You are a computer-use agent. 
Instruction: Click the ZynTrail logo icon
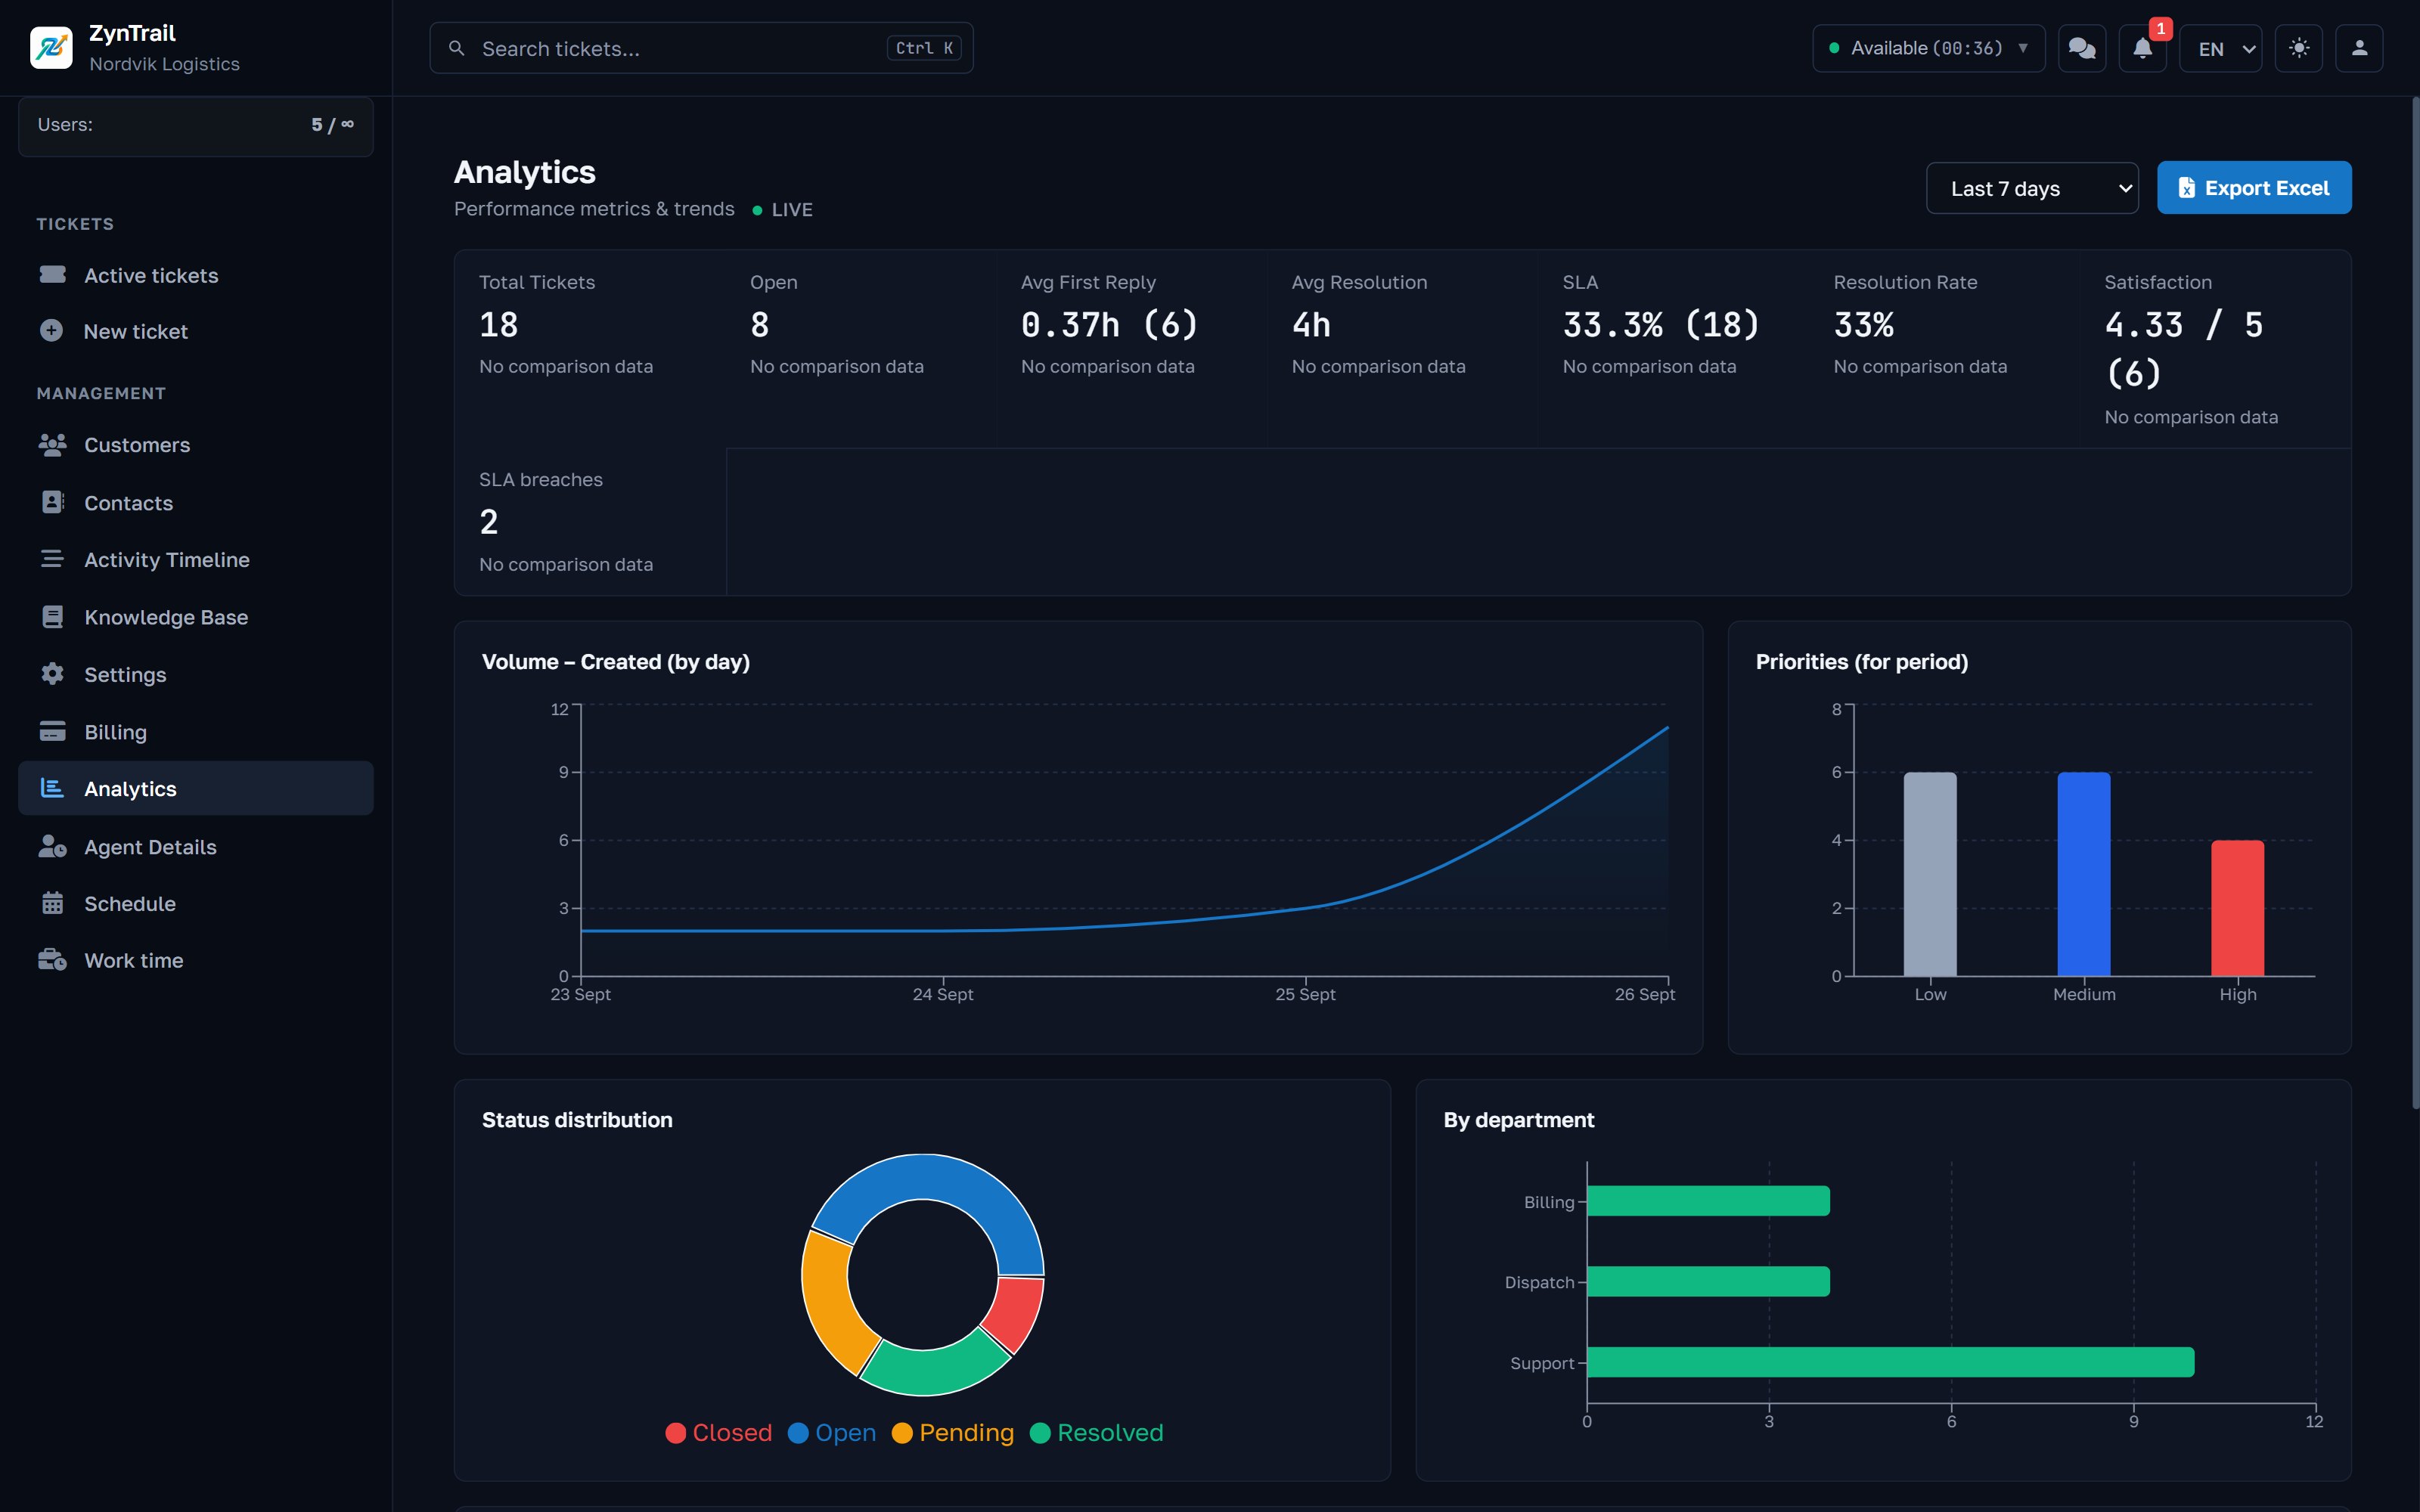tap(51, 47)
